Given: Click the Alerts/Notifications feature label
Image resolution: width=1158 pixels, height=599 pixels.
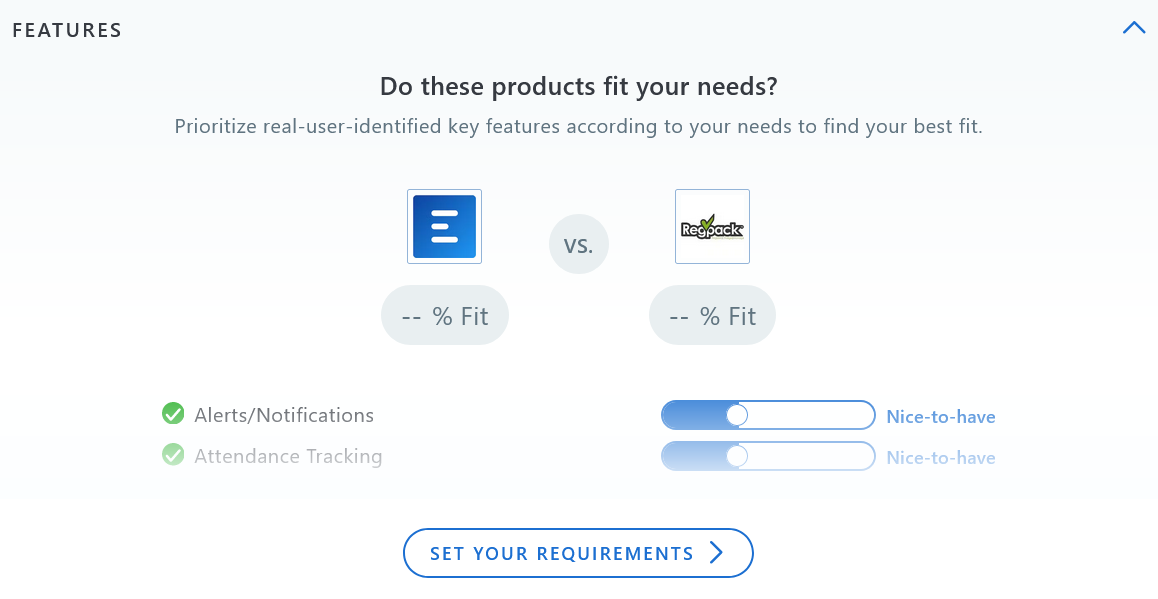Looking at the screenshot, I should pos(284,415).
